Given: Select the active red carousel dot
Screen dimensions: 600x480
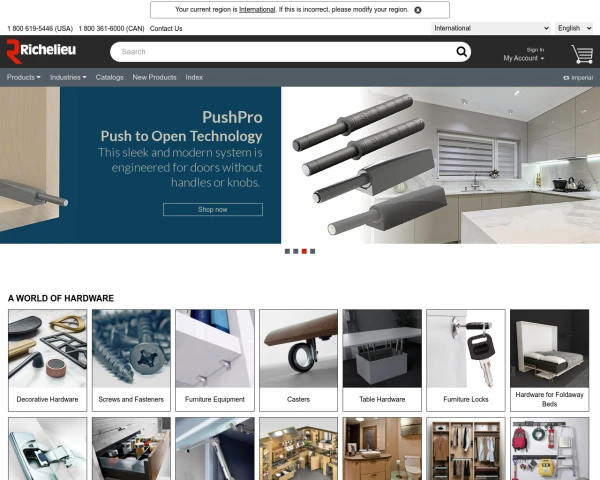Looking at the screenshot, I should click(x=304, y=251).
